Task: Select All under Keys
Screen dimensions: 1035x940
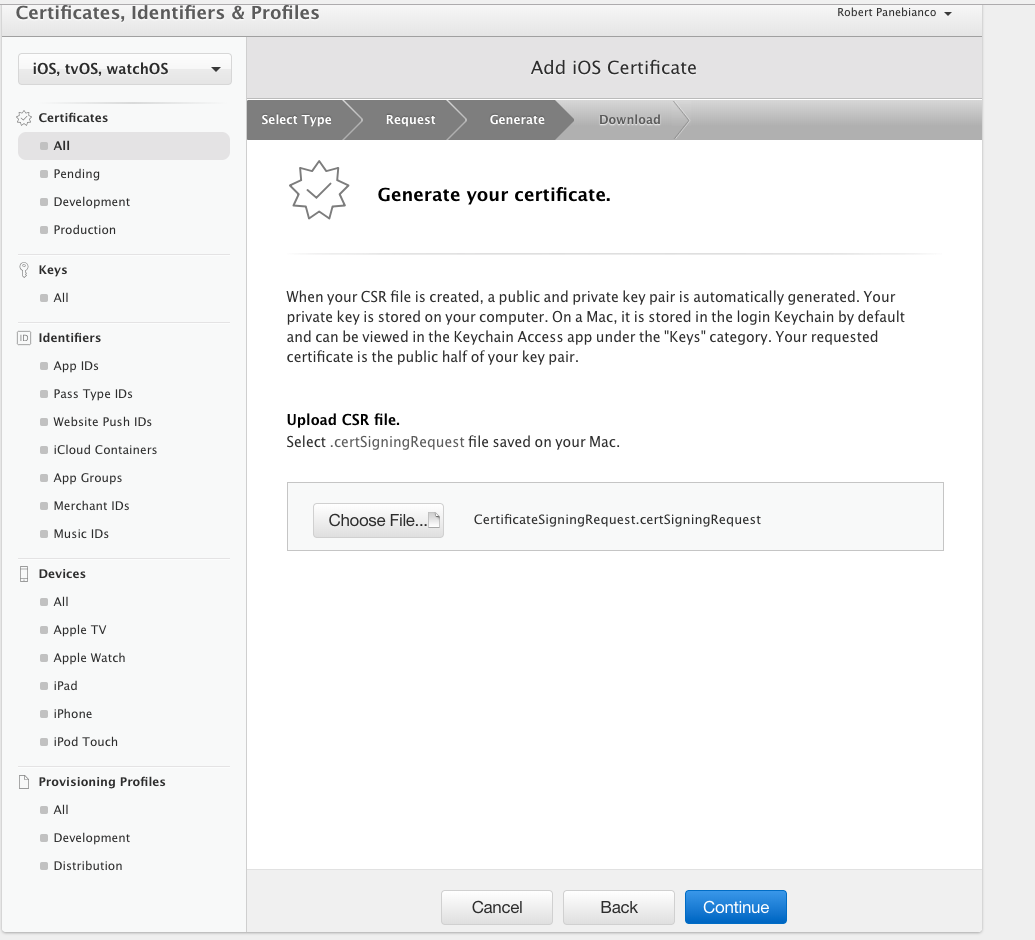Action: 61,298
